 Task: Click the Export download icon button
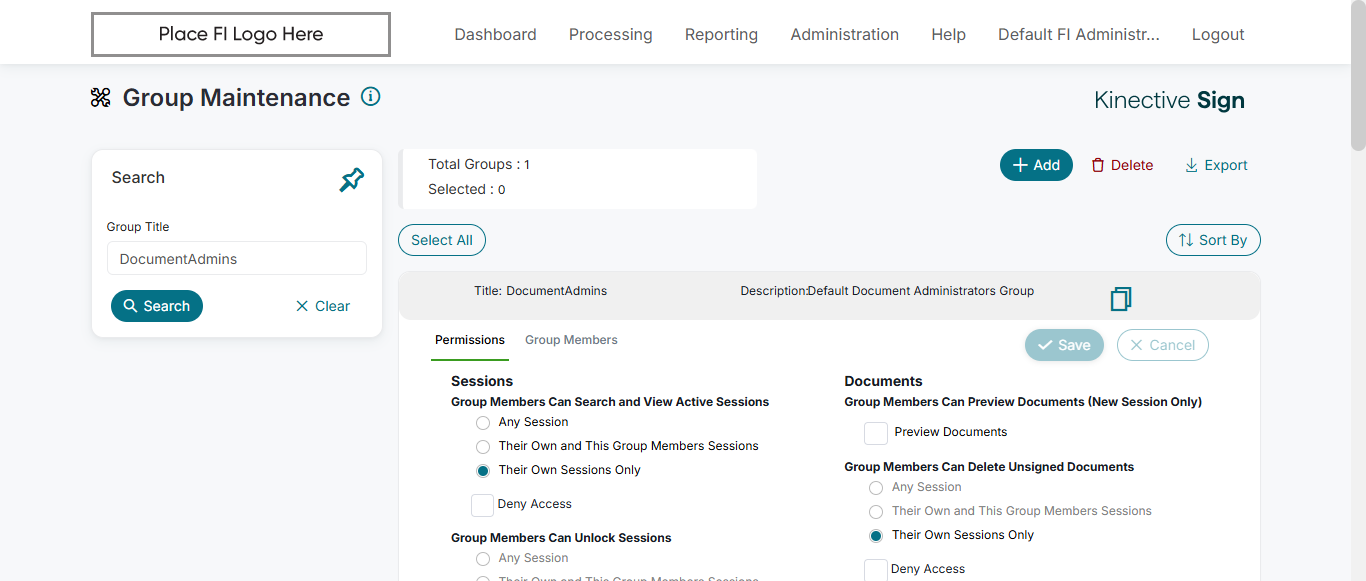pos(1216,165)
